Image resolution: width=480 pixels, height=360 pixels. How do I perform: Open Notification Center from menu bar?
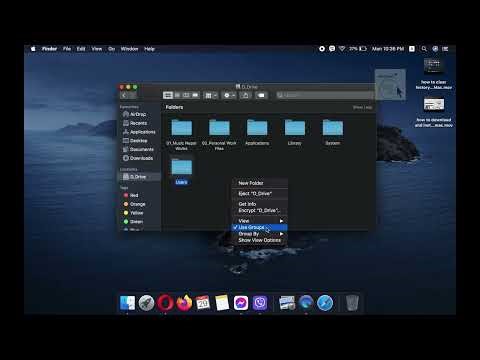[445, 49]
